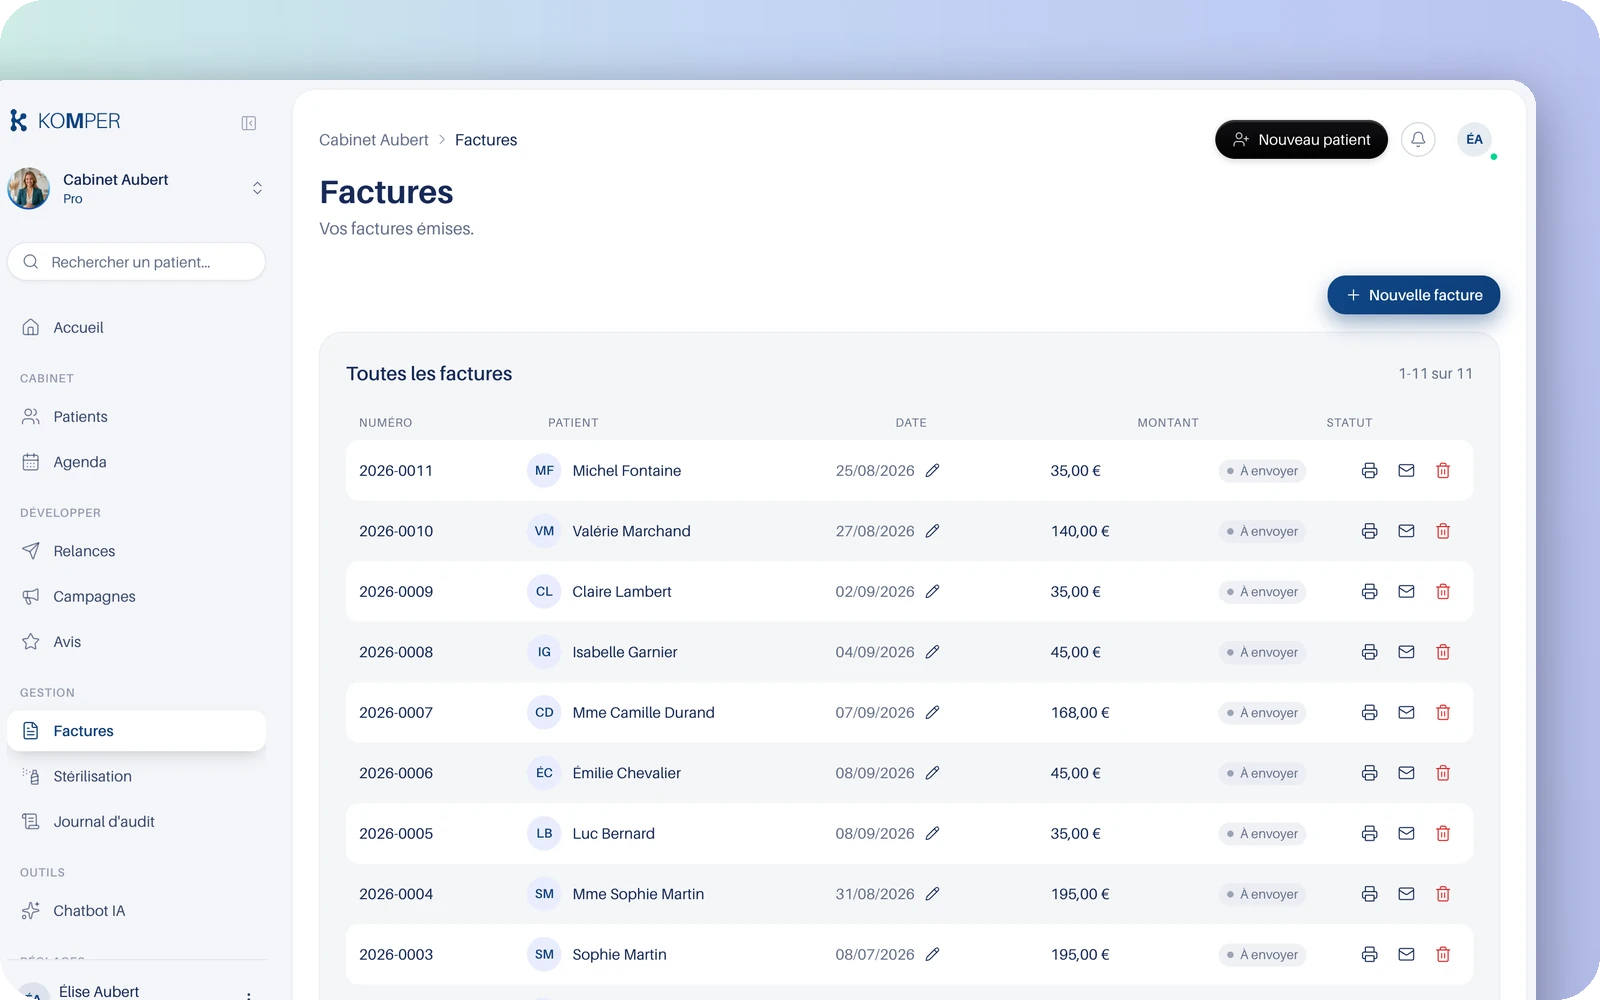Open patient Michel Fontaine
Image resolution: width=1600 pixels, height=1000 pixels.
click(627, 471)
